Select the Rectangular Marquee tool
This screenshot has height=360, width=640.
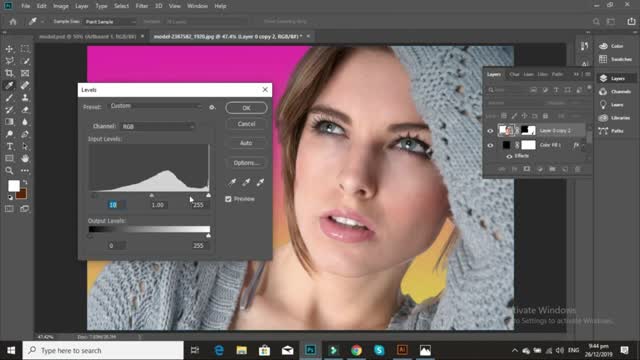tap(25, 49)
